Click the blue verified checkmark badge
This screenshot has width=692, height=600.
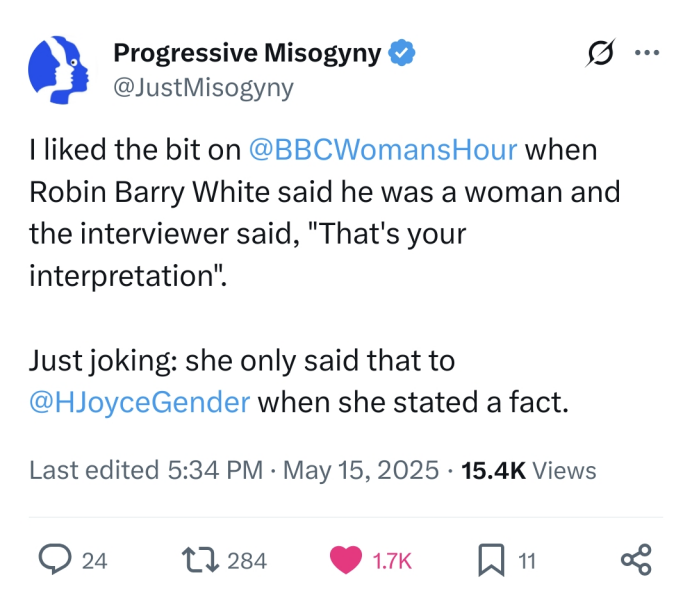[402, 53]
